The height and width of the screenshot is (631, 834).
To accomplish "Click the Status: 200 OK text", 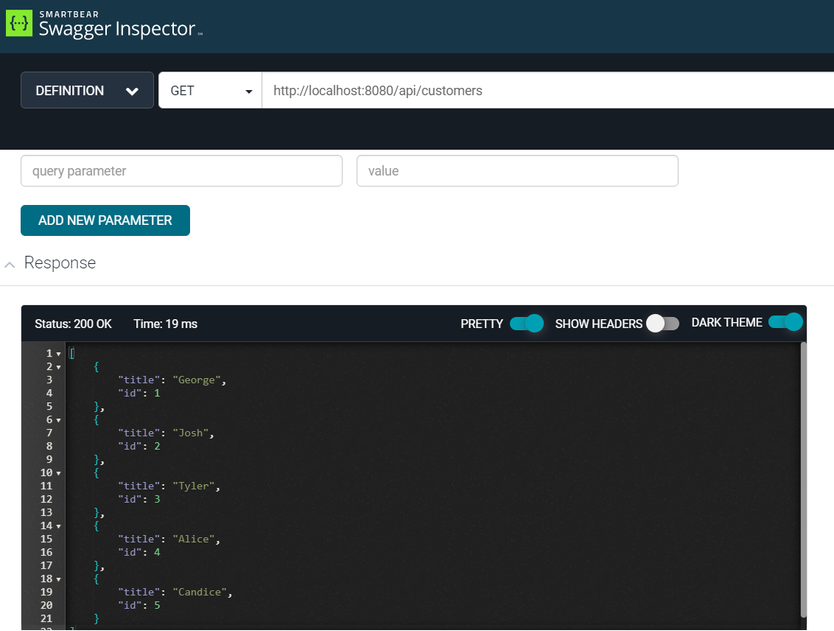I will pyautogui.click(x=73, y=324).
